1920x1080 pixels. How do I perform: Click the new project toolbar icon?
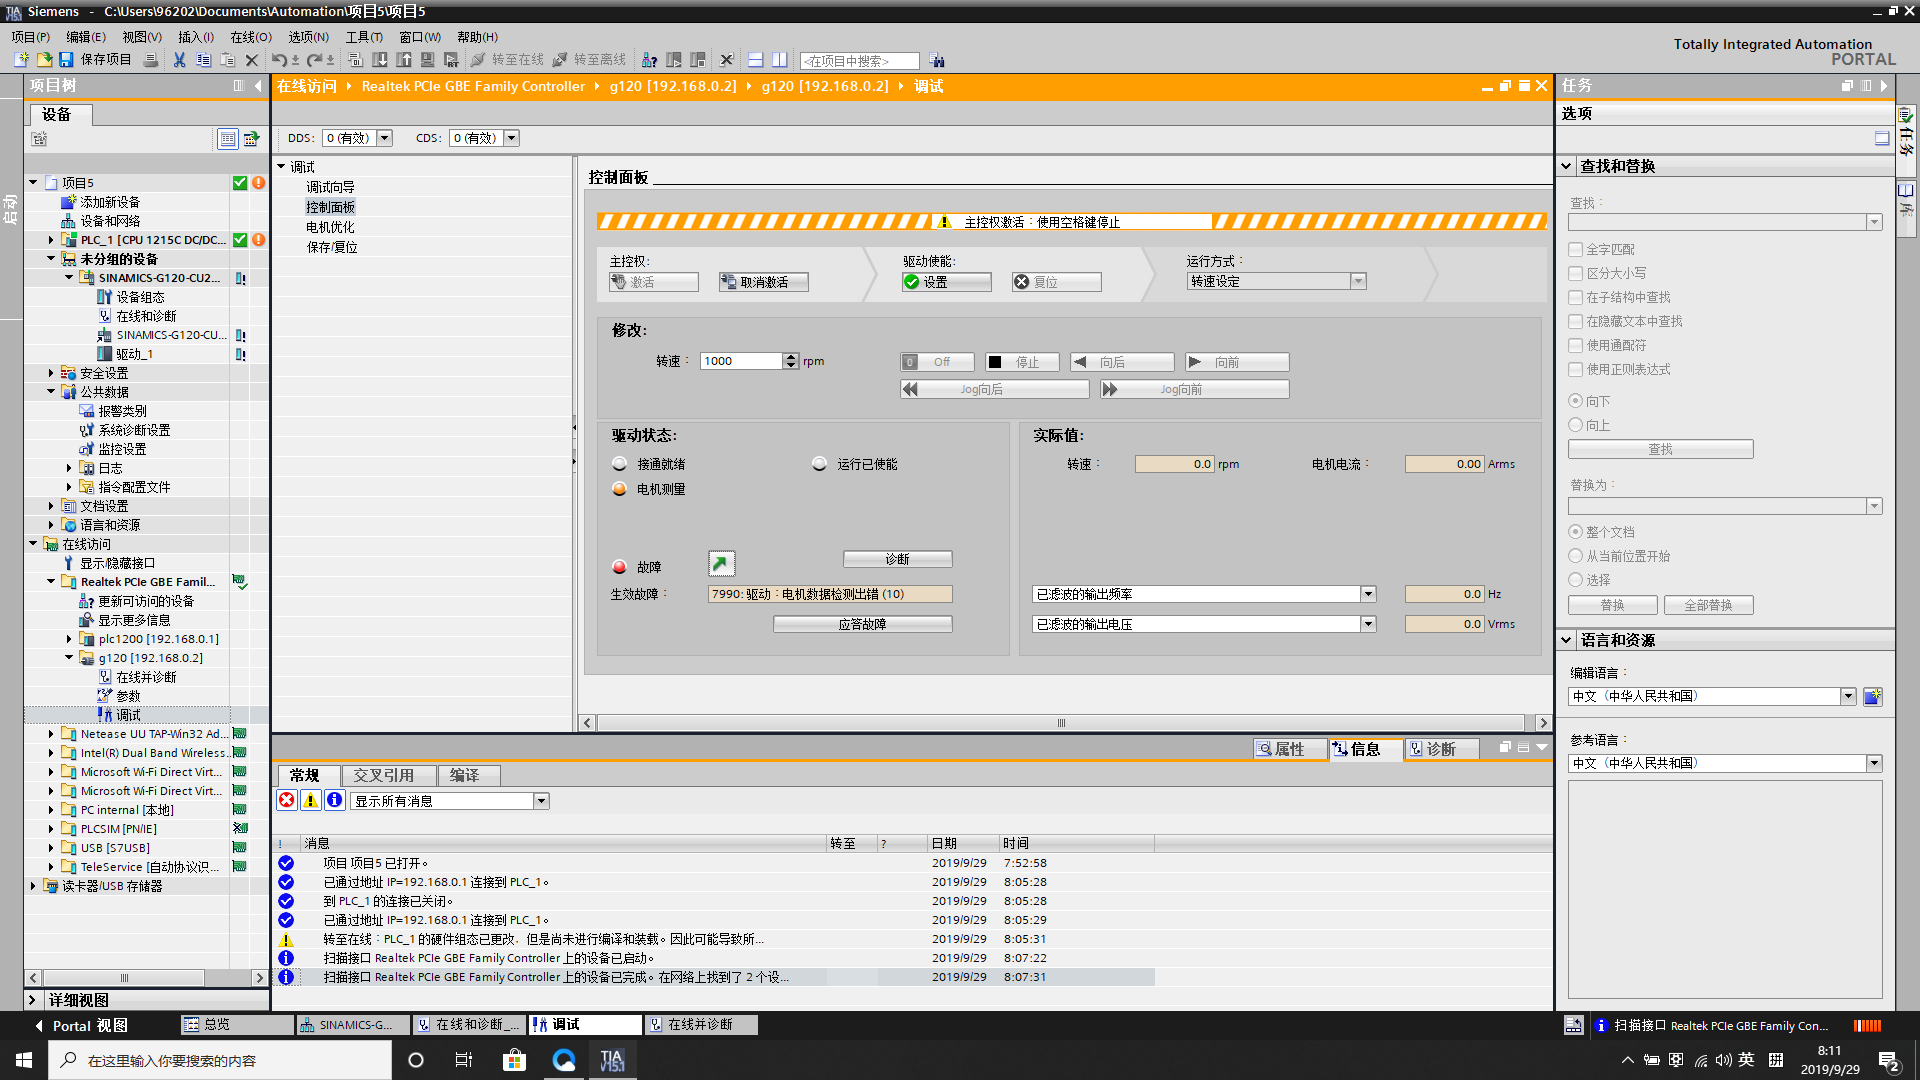point(21,60)
